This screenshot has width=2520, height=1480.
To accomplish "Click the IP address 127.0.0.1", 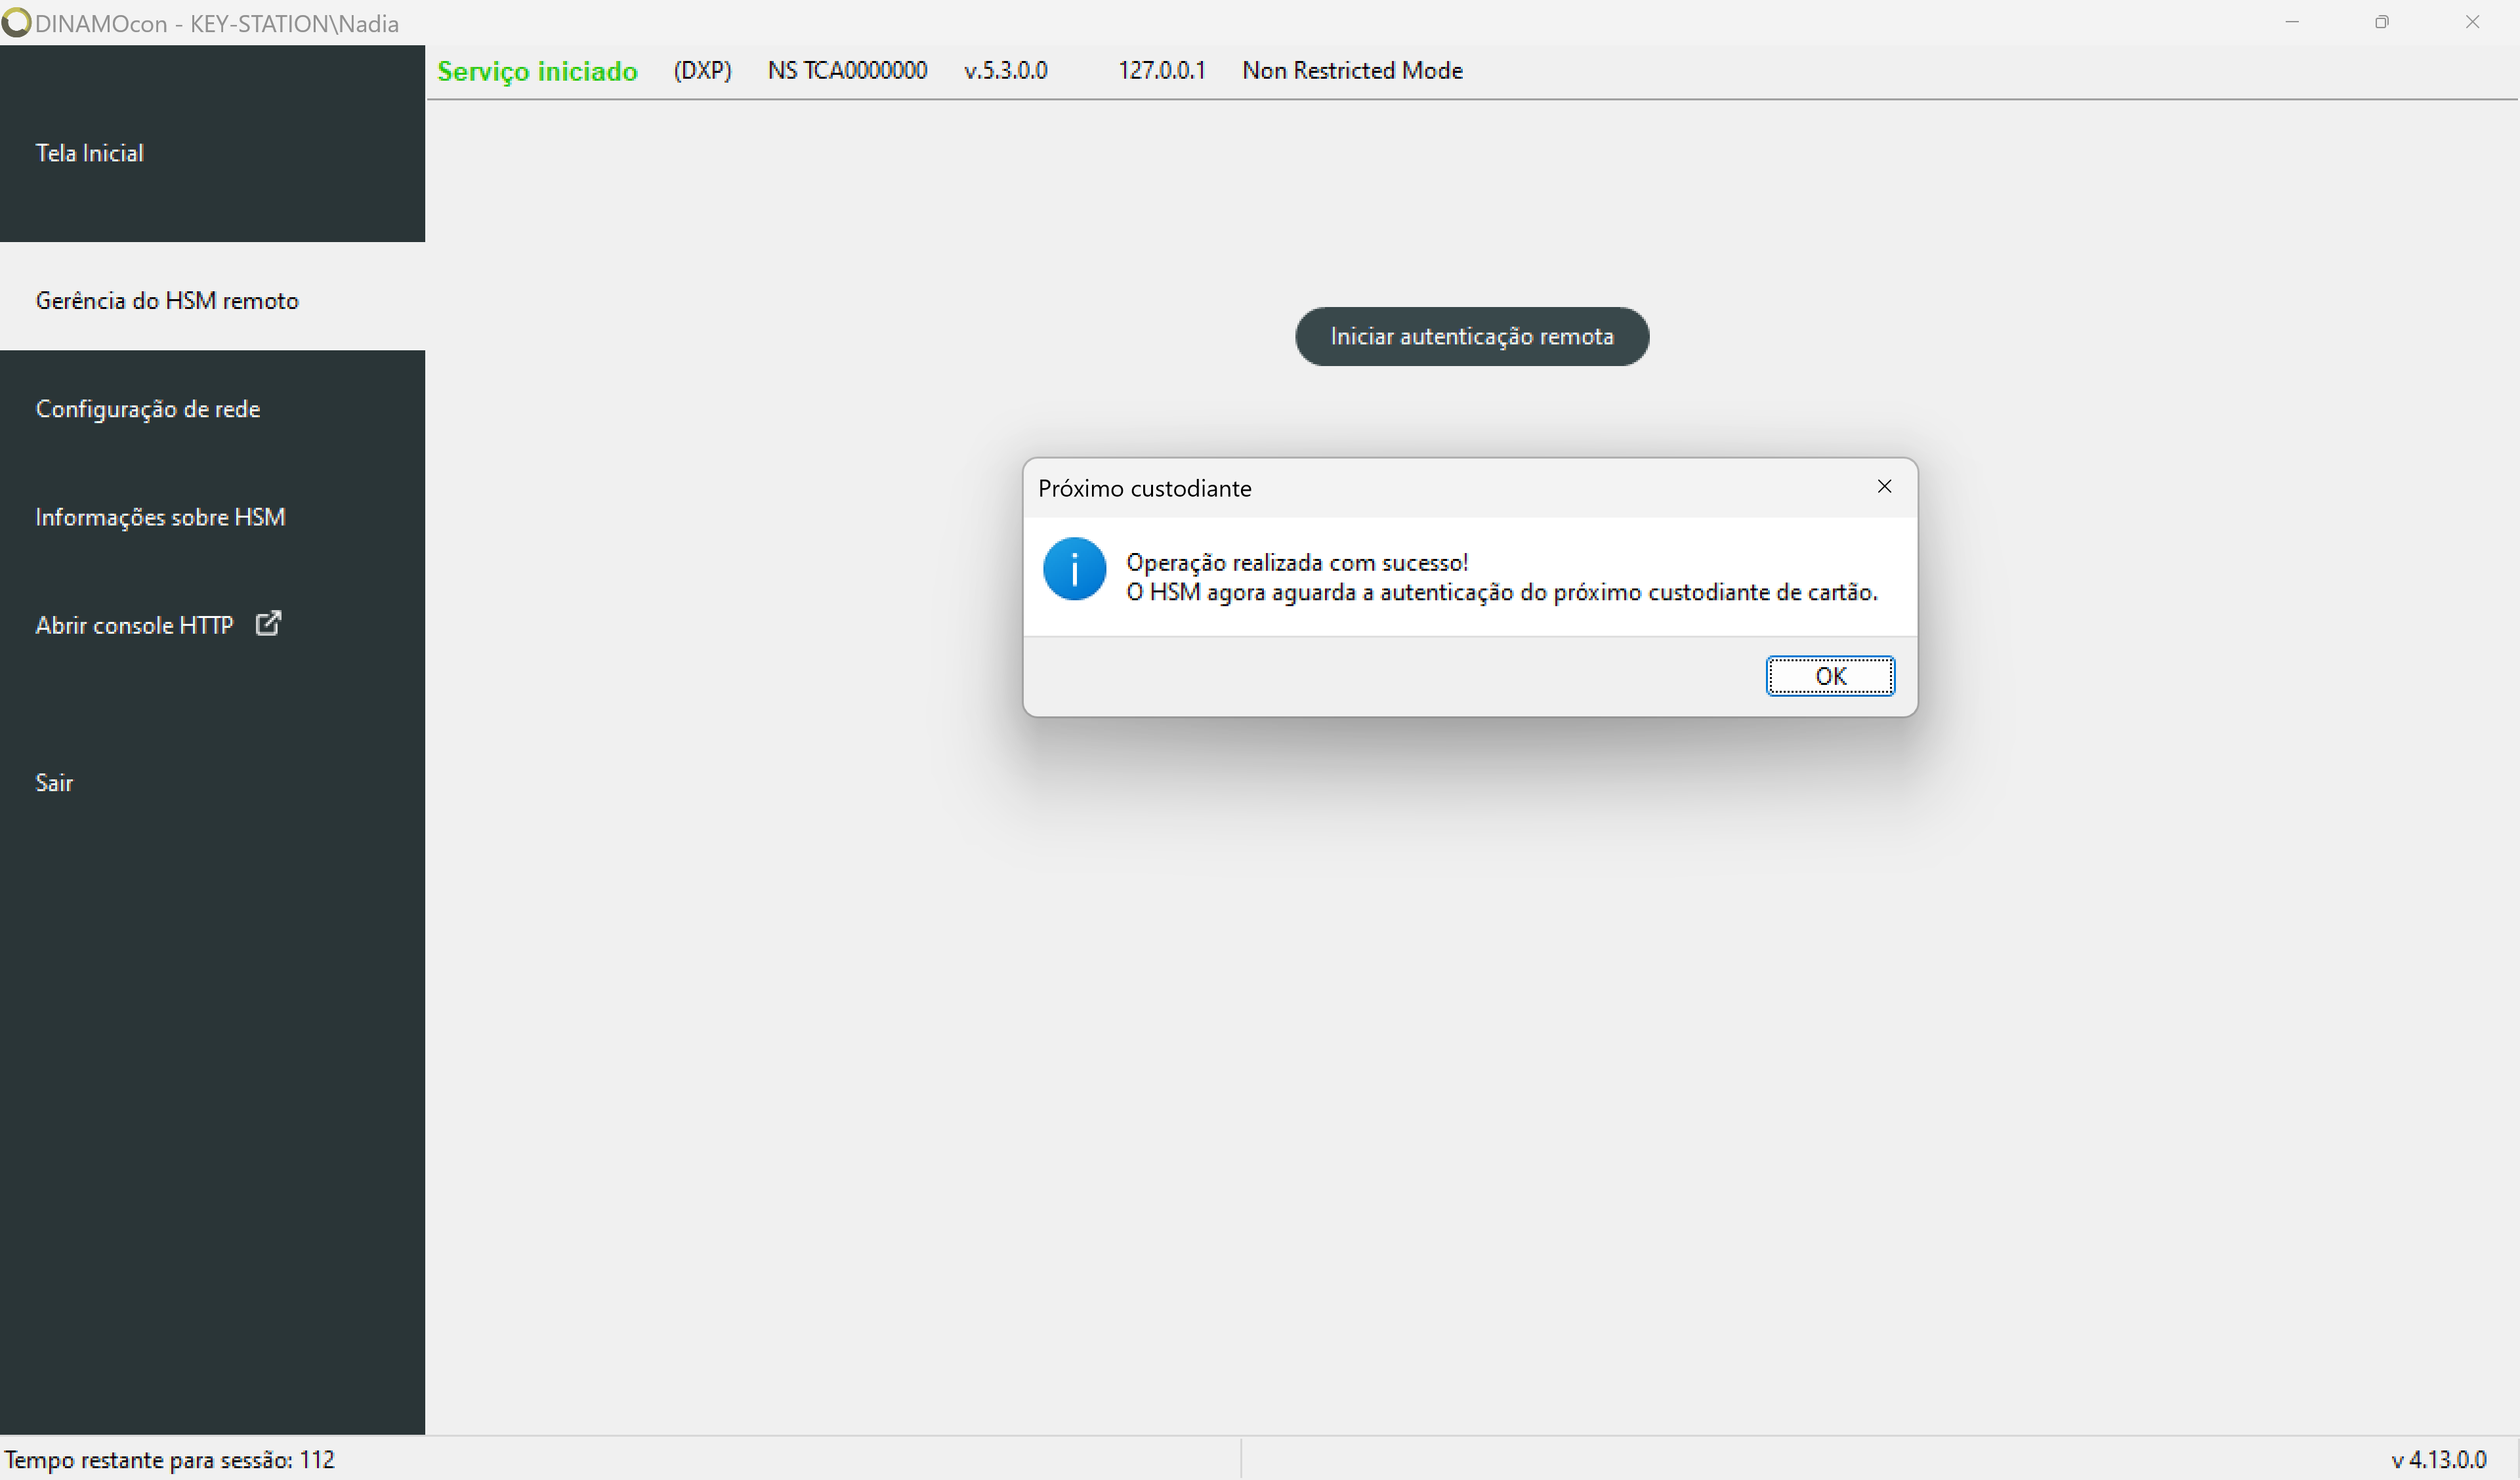I will [1161, 70].
